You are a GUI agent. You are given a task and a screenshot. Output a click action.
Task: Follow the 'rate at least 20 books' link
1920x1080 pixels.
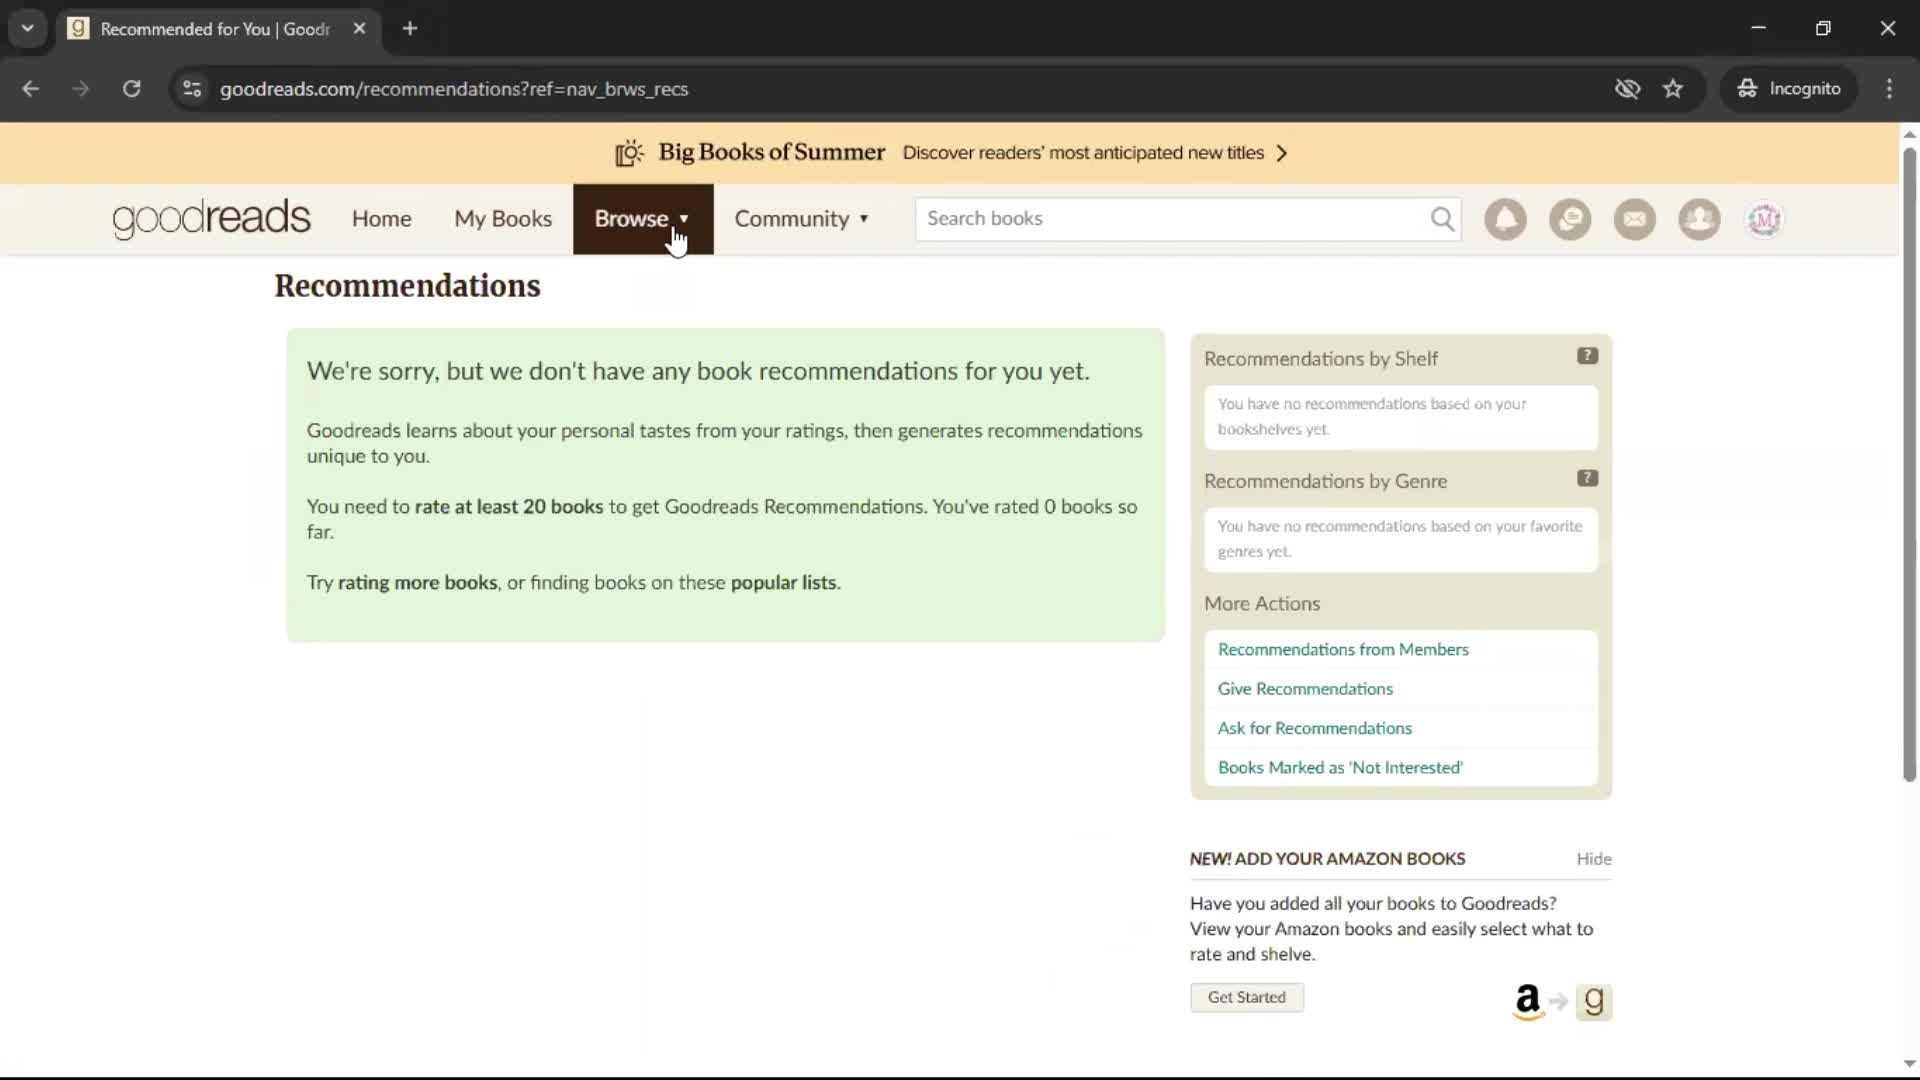point(509,507)
